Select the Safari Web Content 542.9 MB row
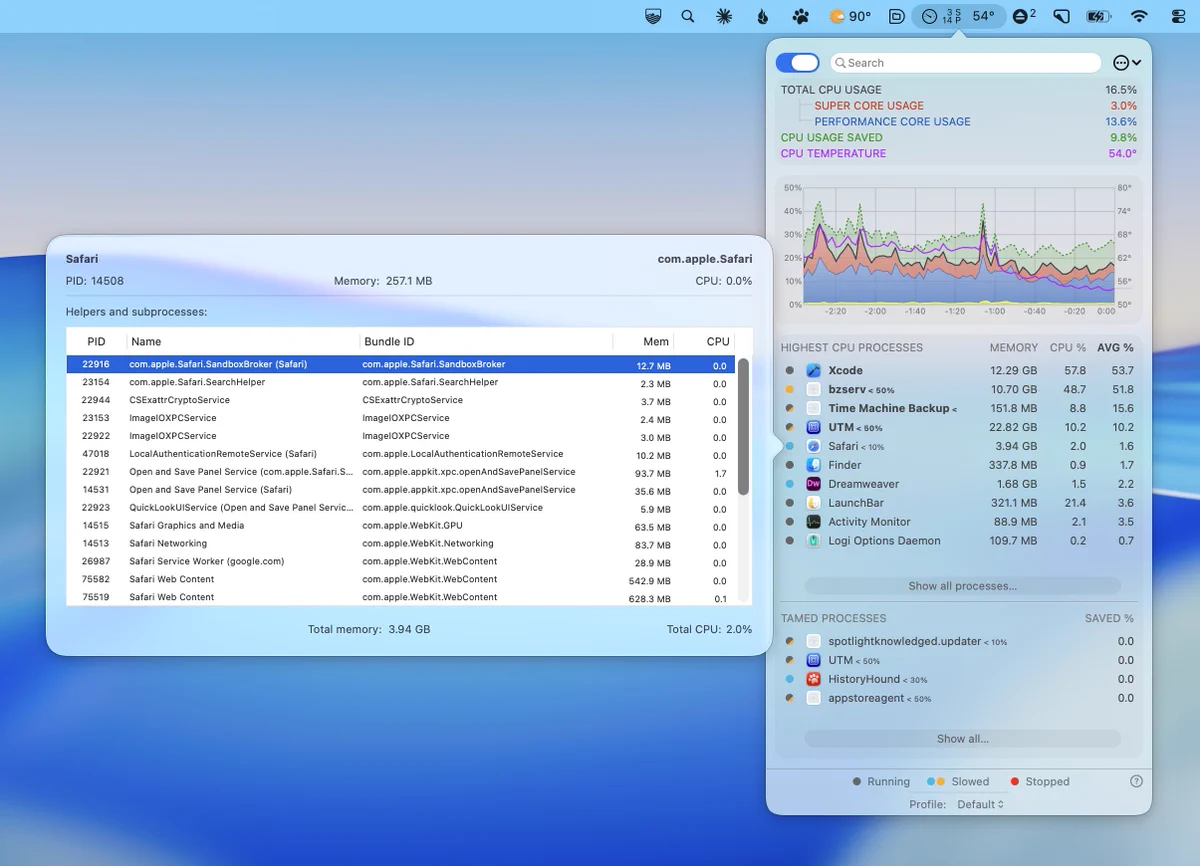 (x=400, y=580)
